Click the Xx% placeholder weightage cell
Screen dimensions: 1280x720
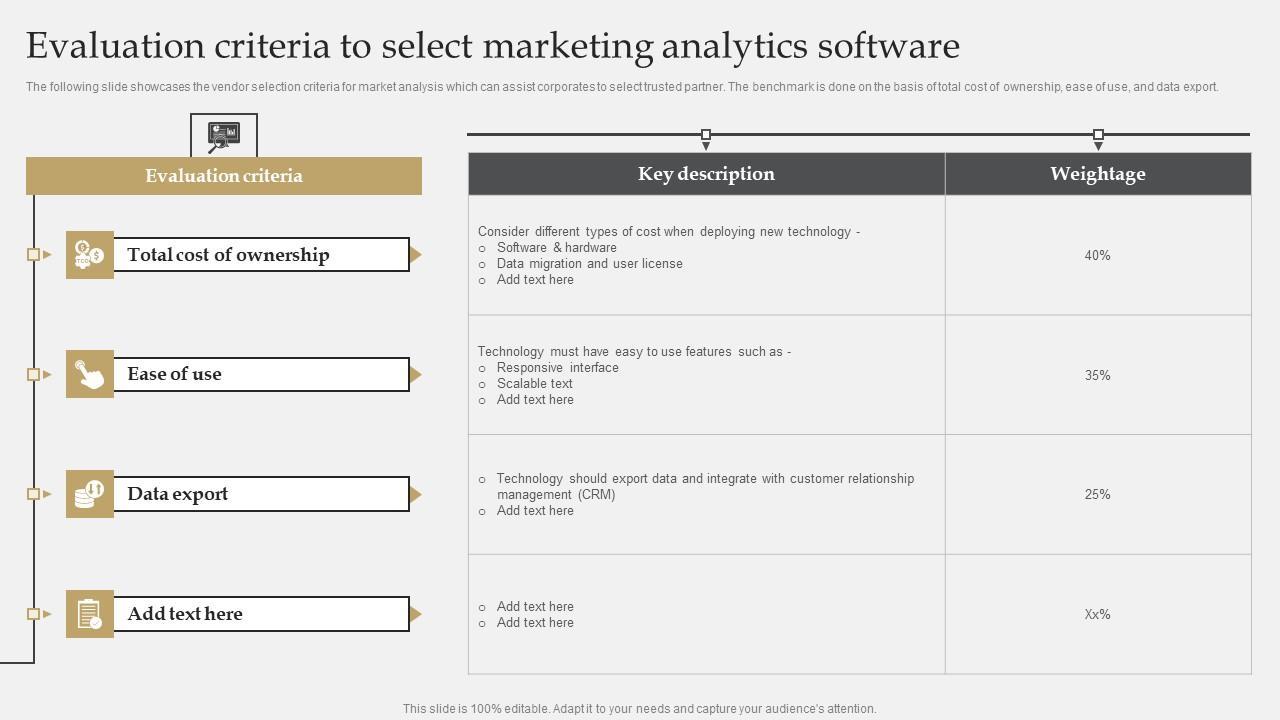(x=1098, y=615)
